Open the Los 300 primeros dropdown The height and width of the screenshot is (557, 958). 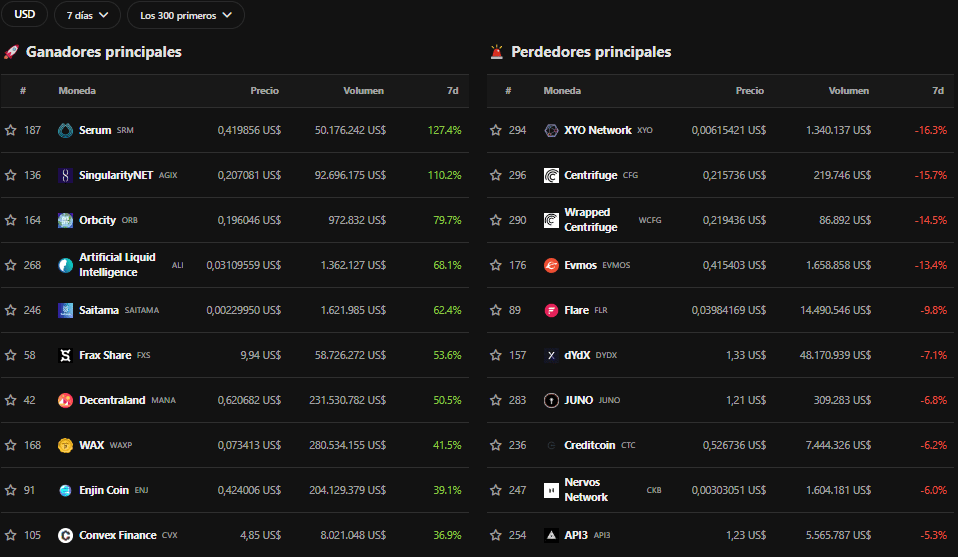(186, 15)
